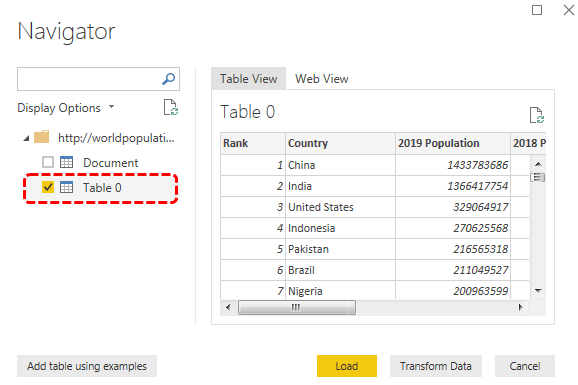Click the Cancel button
This screenshot has height=385, width=578.
point(525,366)
